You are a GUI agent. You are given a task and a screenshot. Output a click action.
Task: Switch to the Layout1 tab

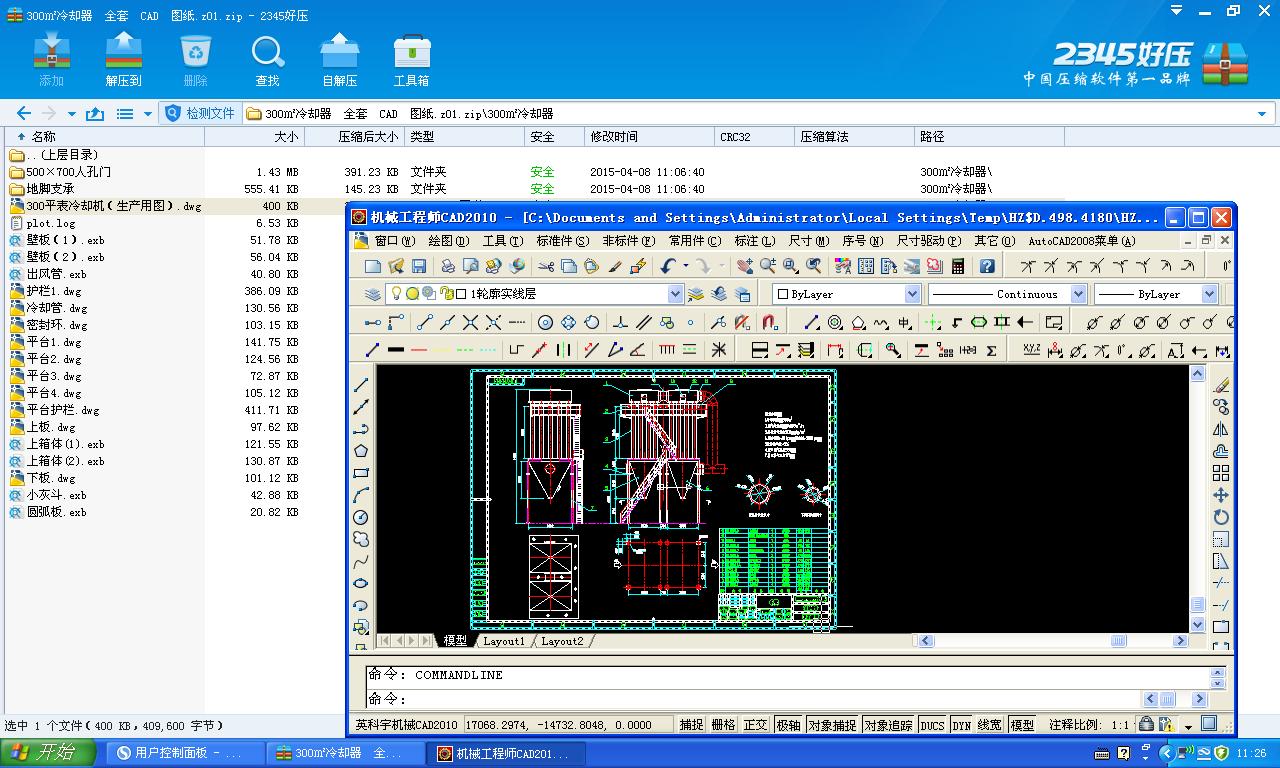(505, 641)
